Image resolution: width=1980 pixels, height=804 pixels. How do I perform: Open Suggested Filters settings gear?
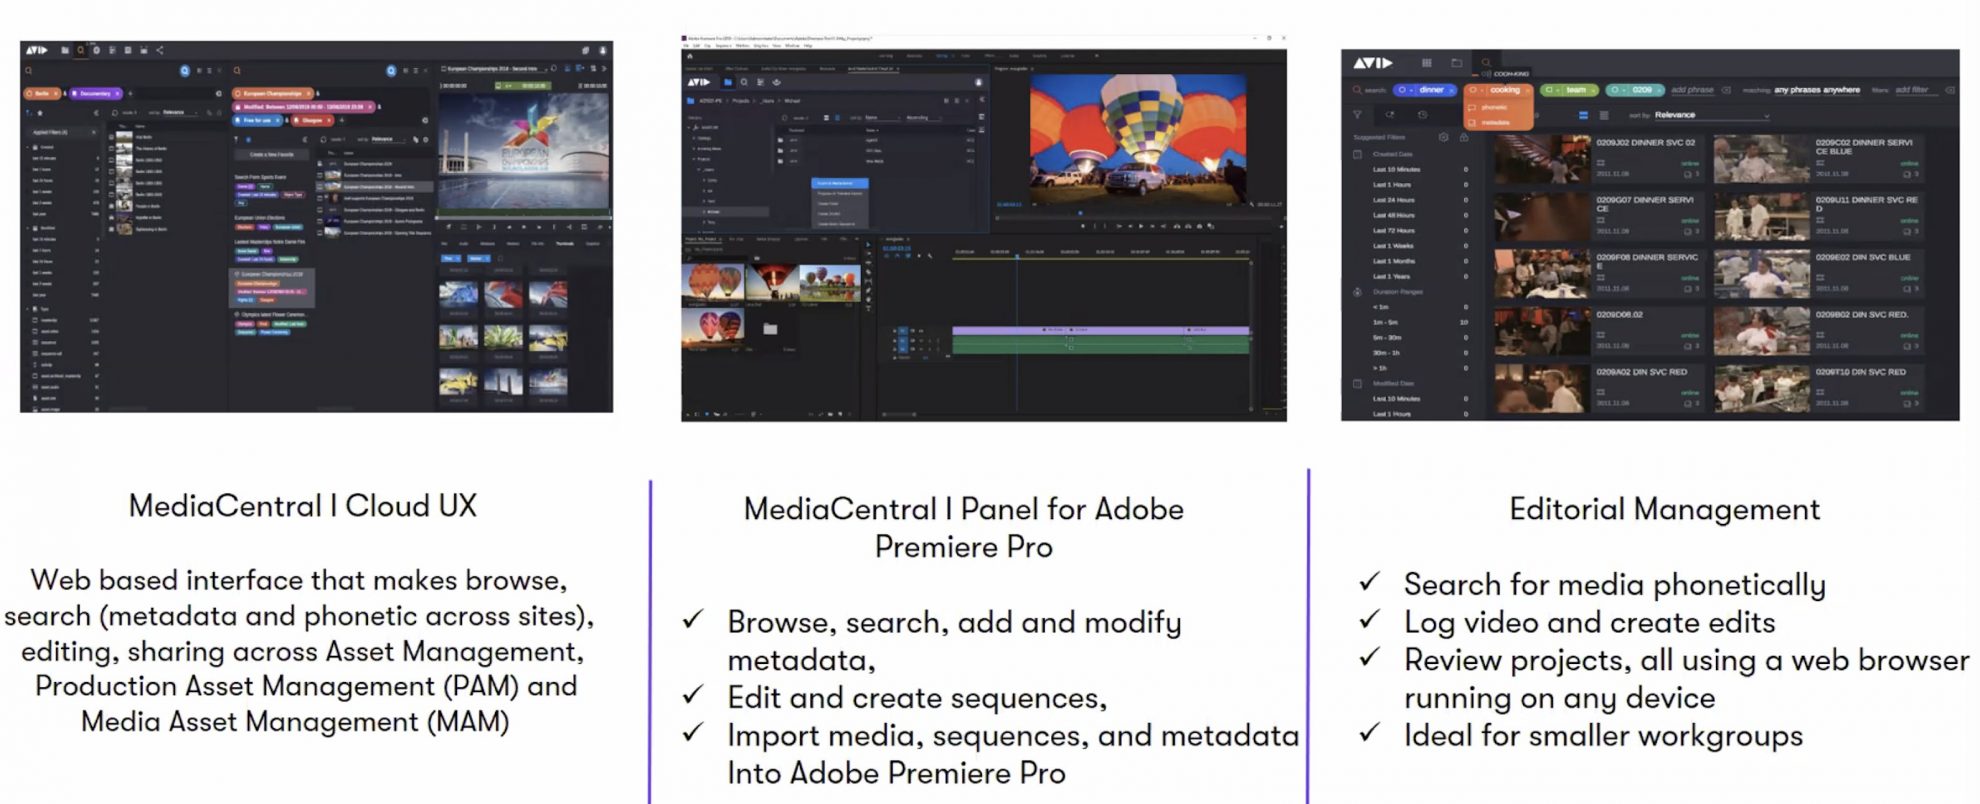(1443, 137)
